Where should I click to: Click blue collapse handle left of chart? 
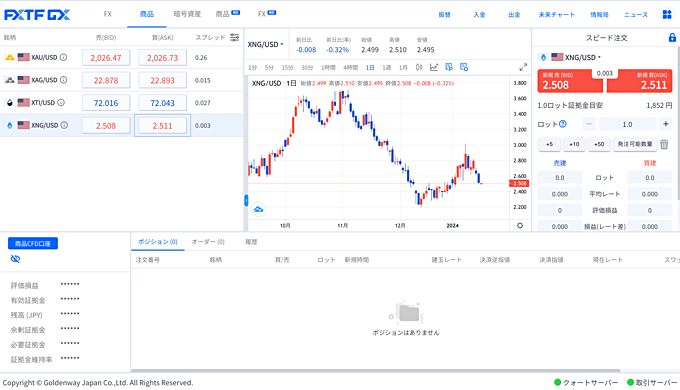click(x=246, y=200)
